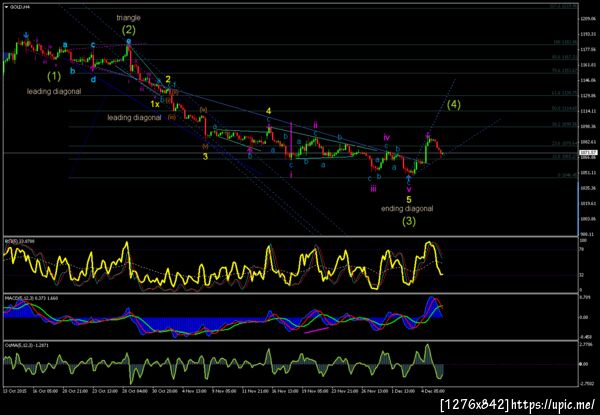This screenshot has height=415, width=600.
Task: Select the yellow 2 wave label
Action: pyautogui.click(x=168, y=79)
